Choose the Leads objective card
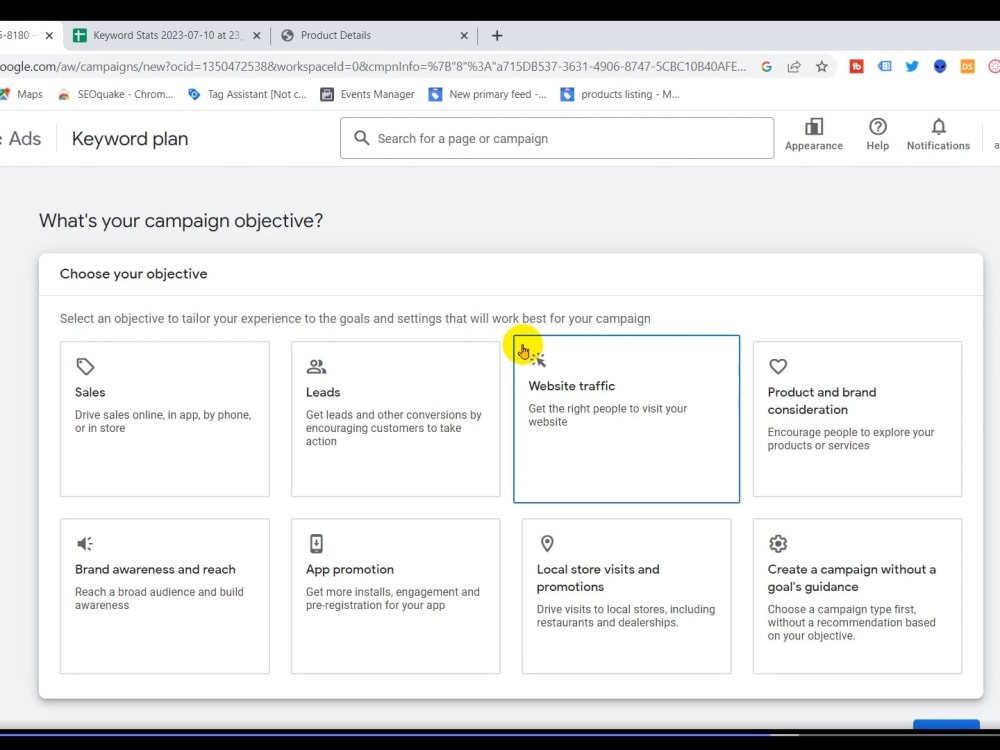Screen dimensions: 1000x750 [x=395, y=419]
